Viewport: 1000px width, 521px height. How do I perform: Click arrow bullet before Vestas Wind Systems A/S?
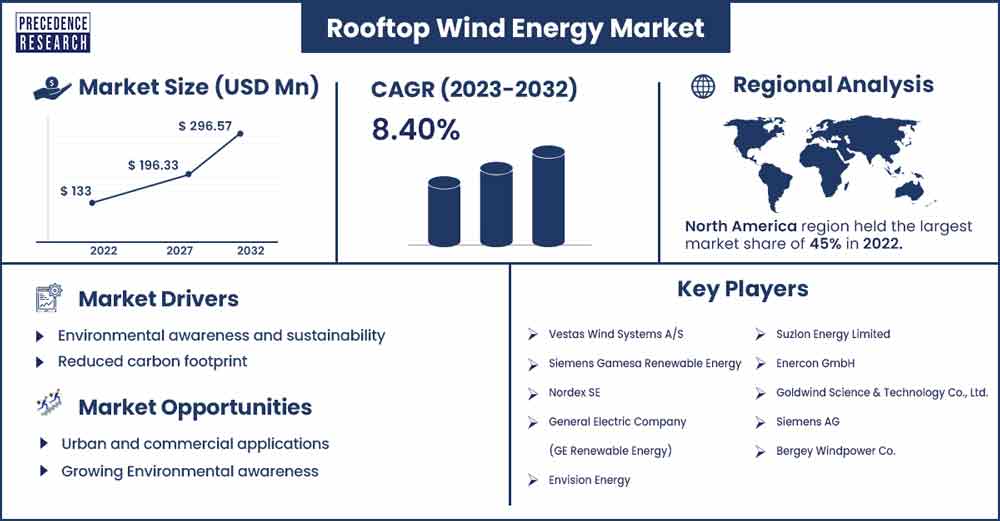tap(533, 334)
